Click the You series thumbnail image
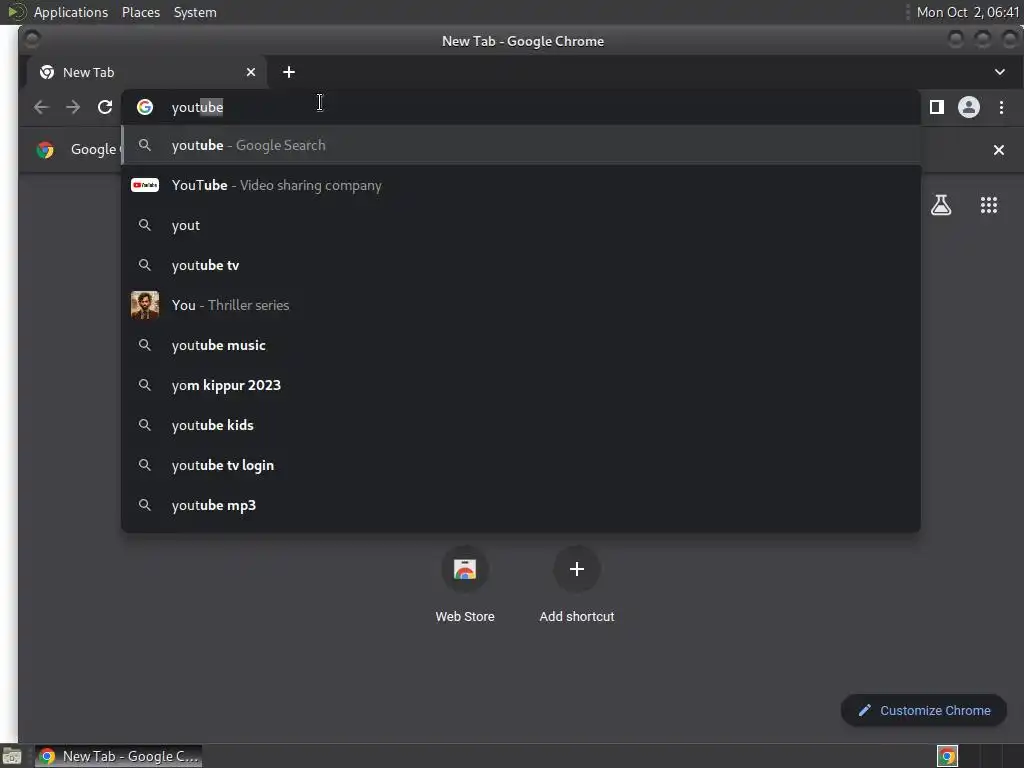The image size is (1024, 768). [145, 305]
